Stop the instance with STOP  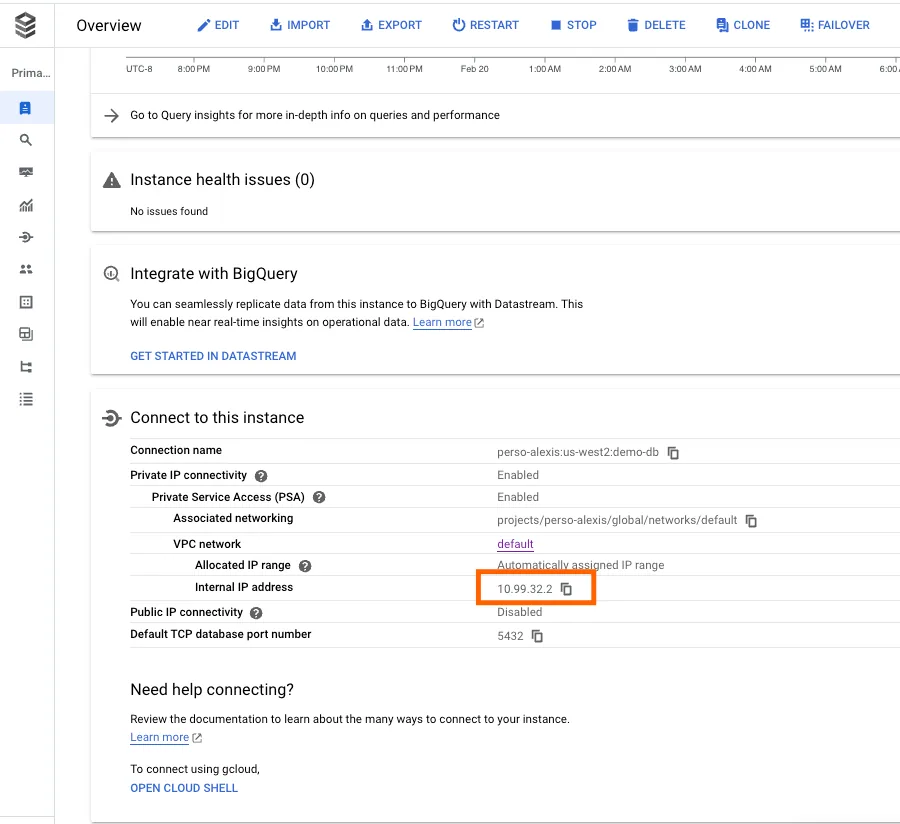(573, 25)
